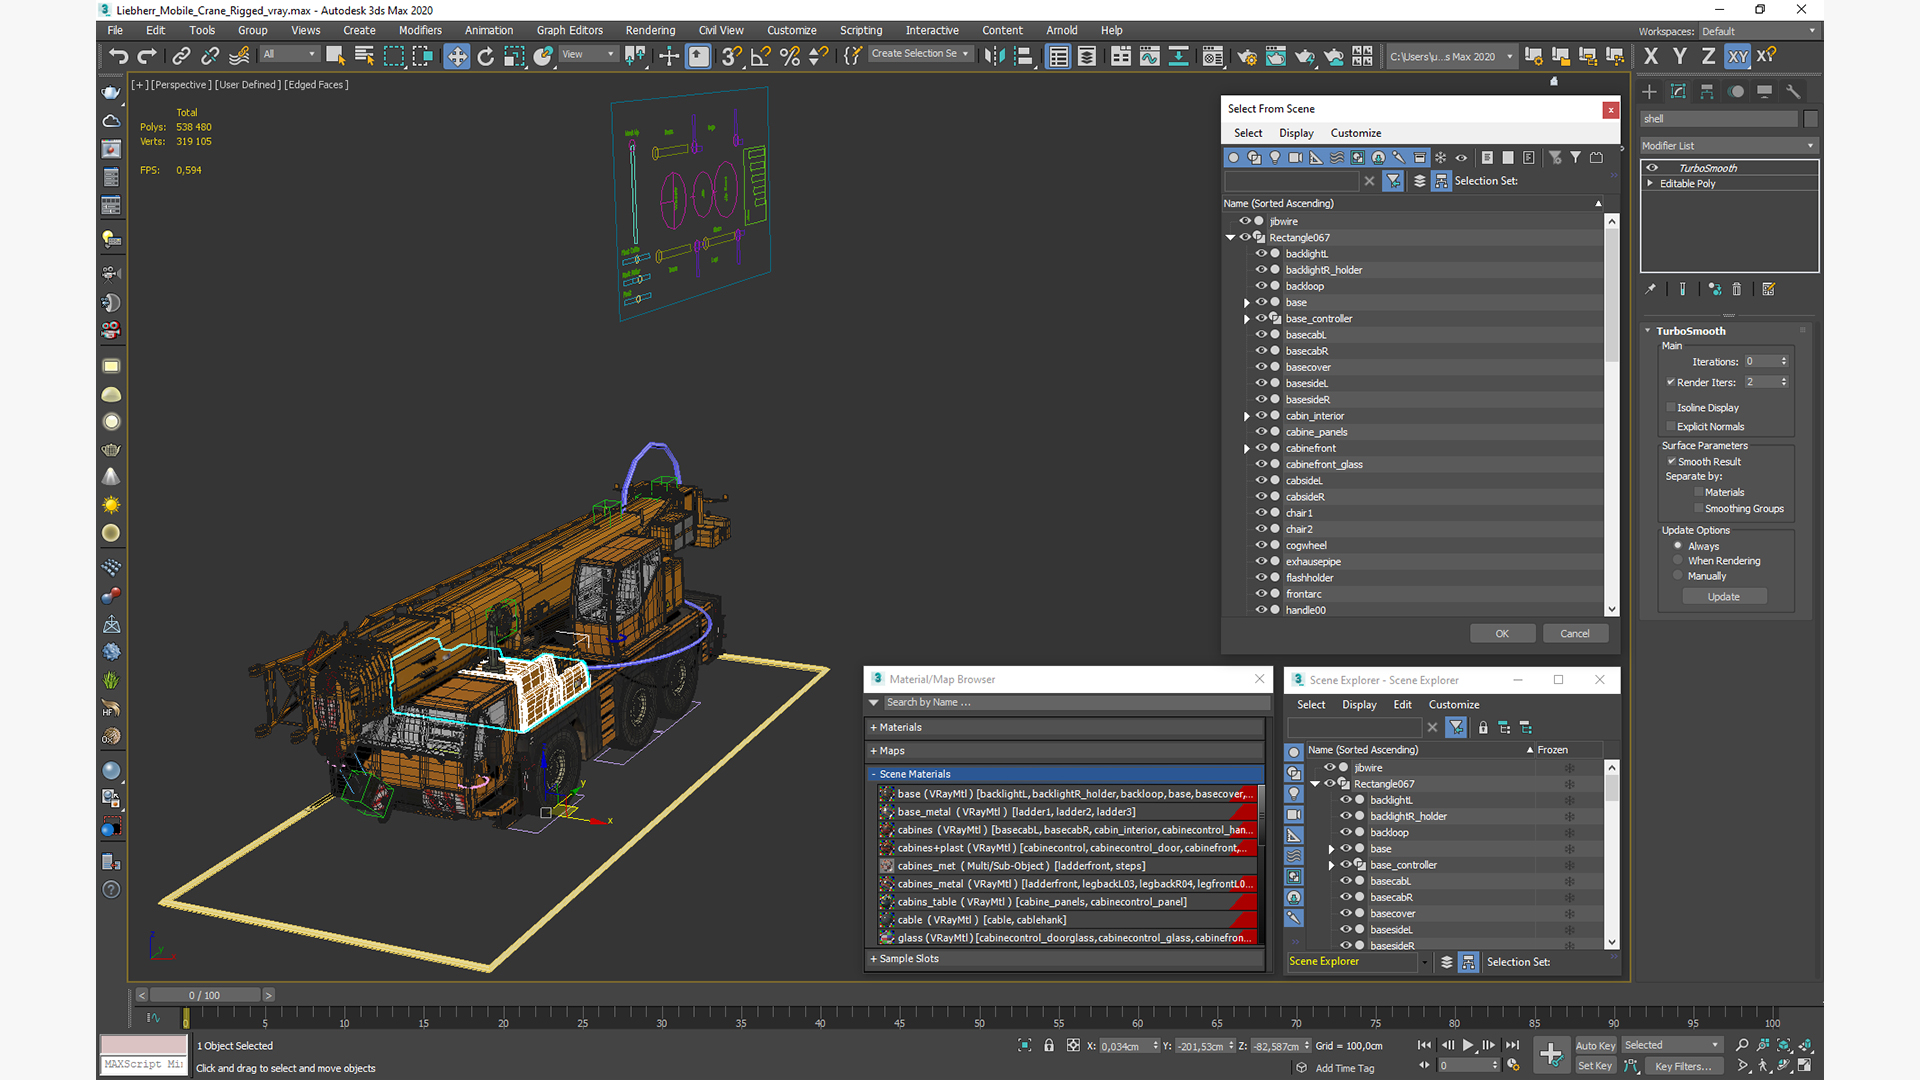Expand the Materials rollout in browser
Viewport: 1920px width, 1080px height.
[900, 728]
